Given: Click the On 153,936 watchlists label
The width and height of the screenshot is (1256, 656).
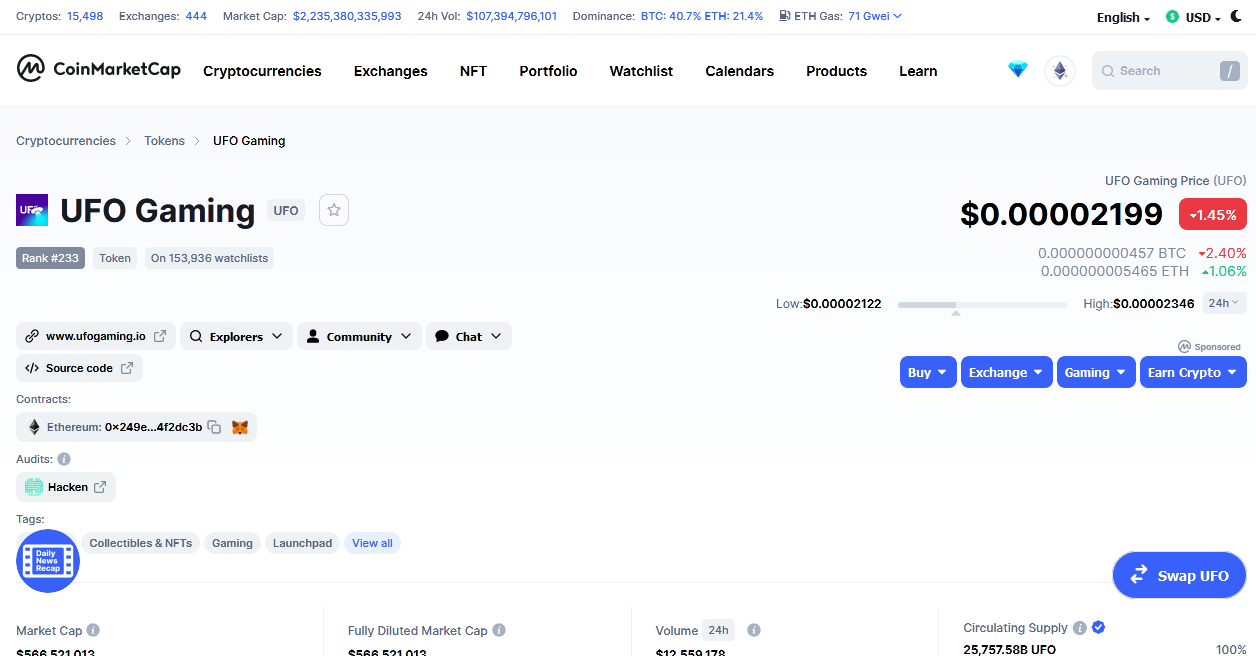Looking at the screenshot, I should pos(209,258).
